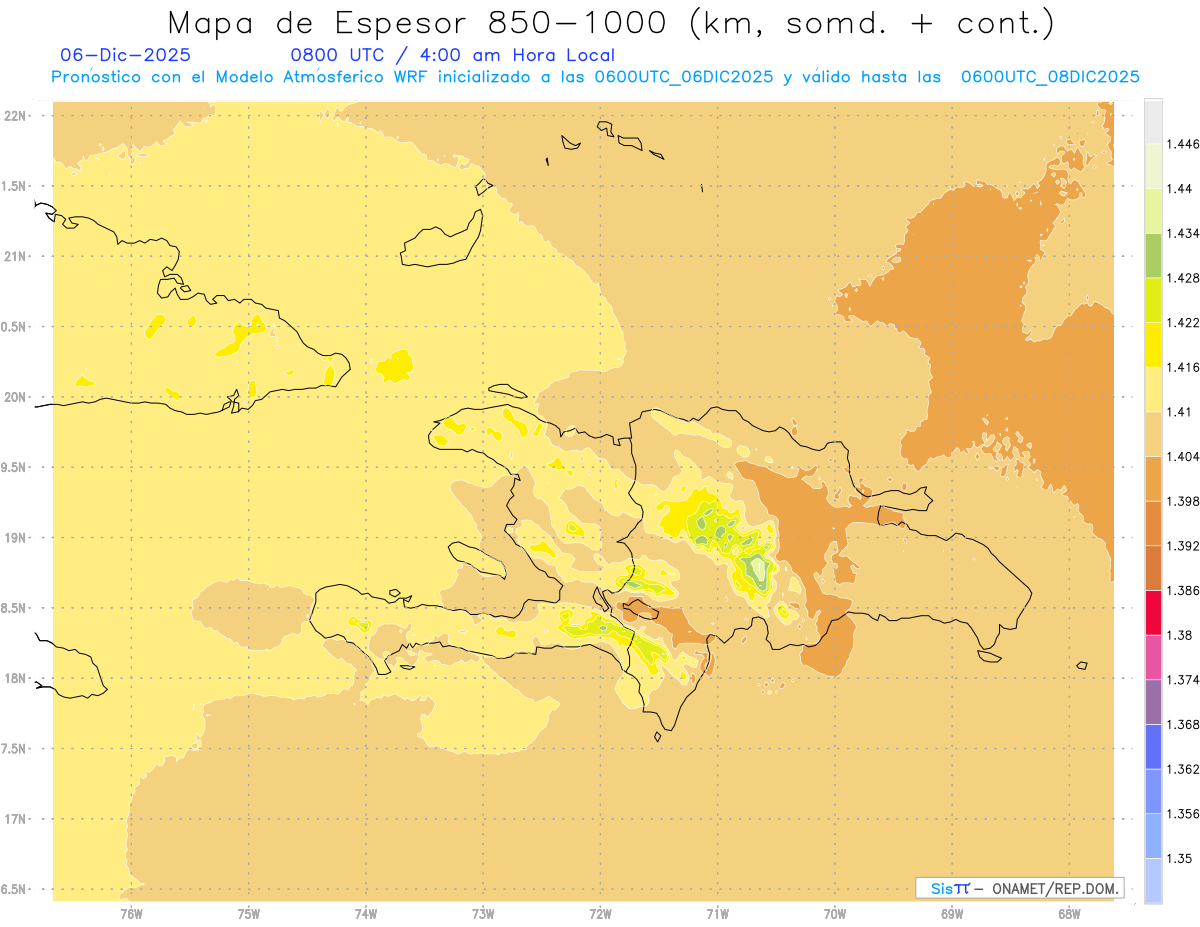
Task: Click the "20N" latitude label
Action: pos(16,397)
